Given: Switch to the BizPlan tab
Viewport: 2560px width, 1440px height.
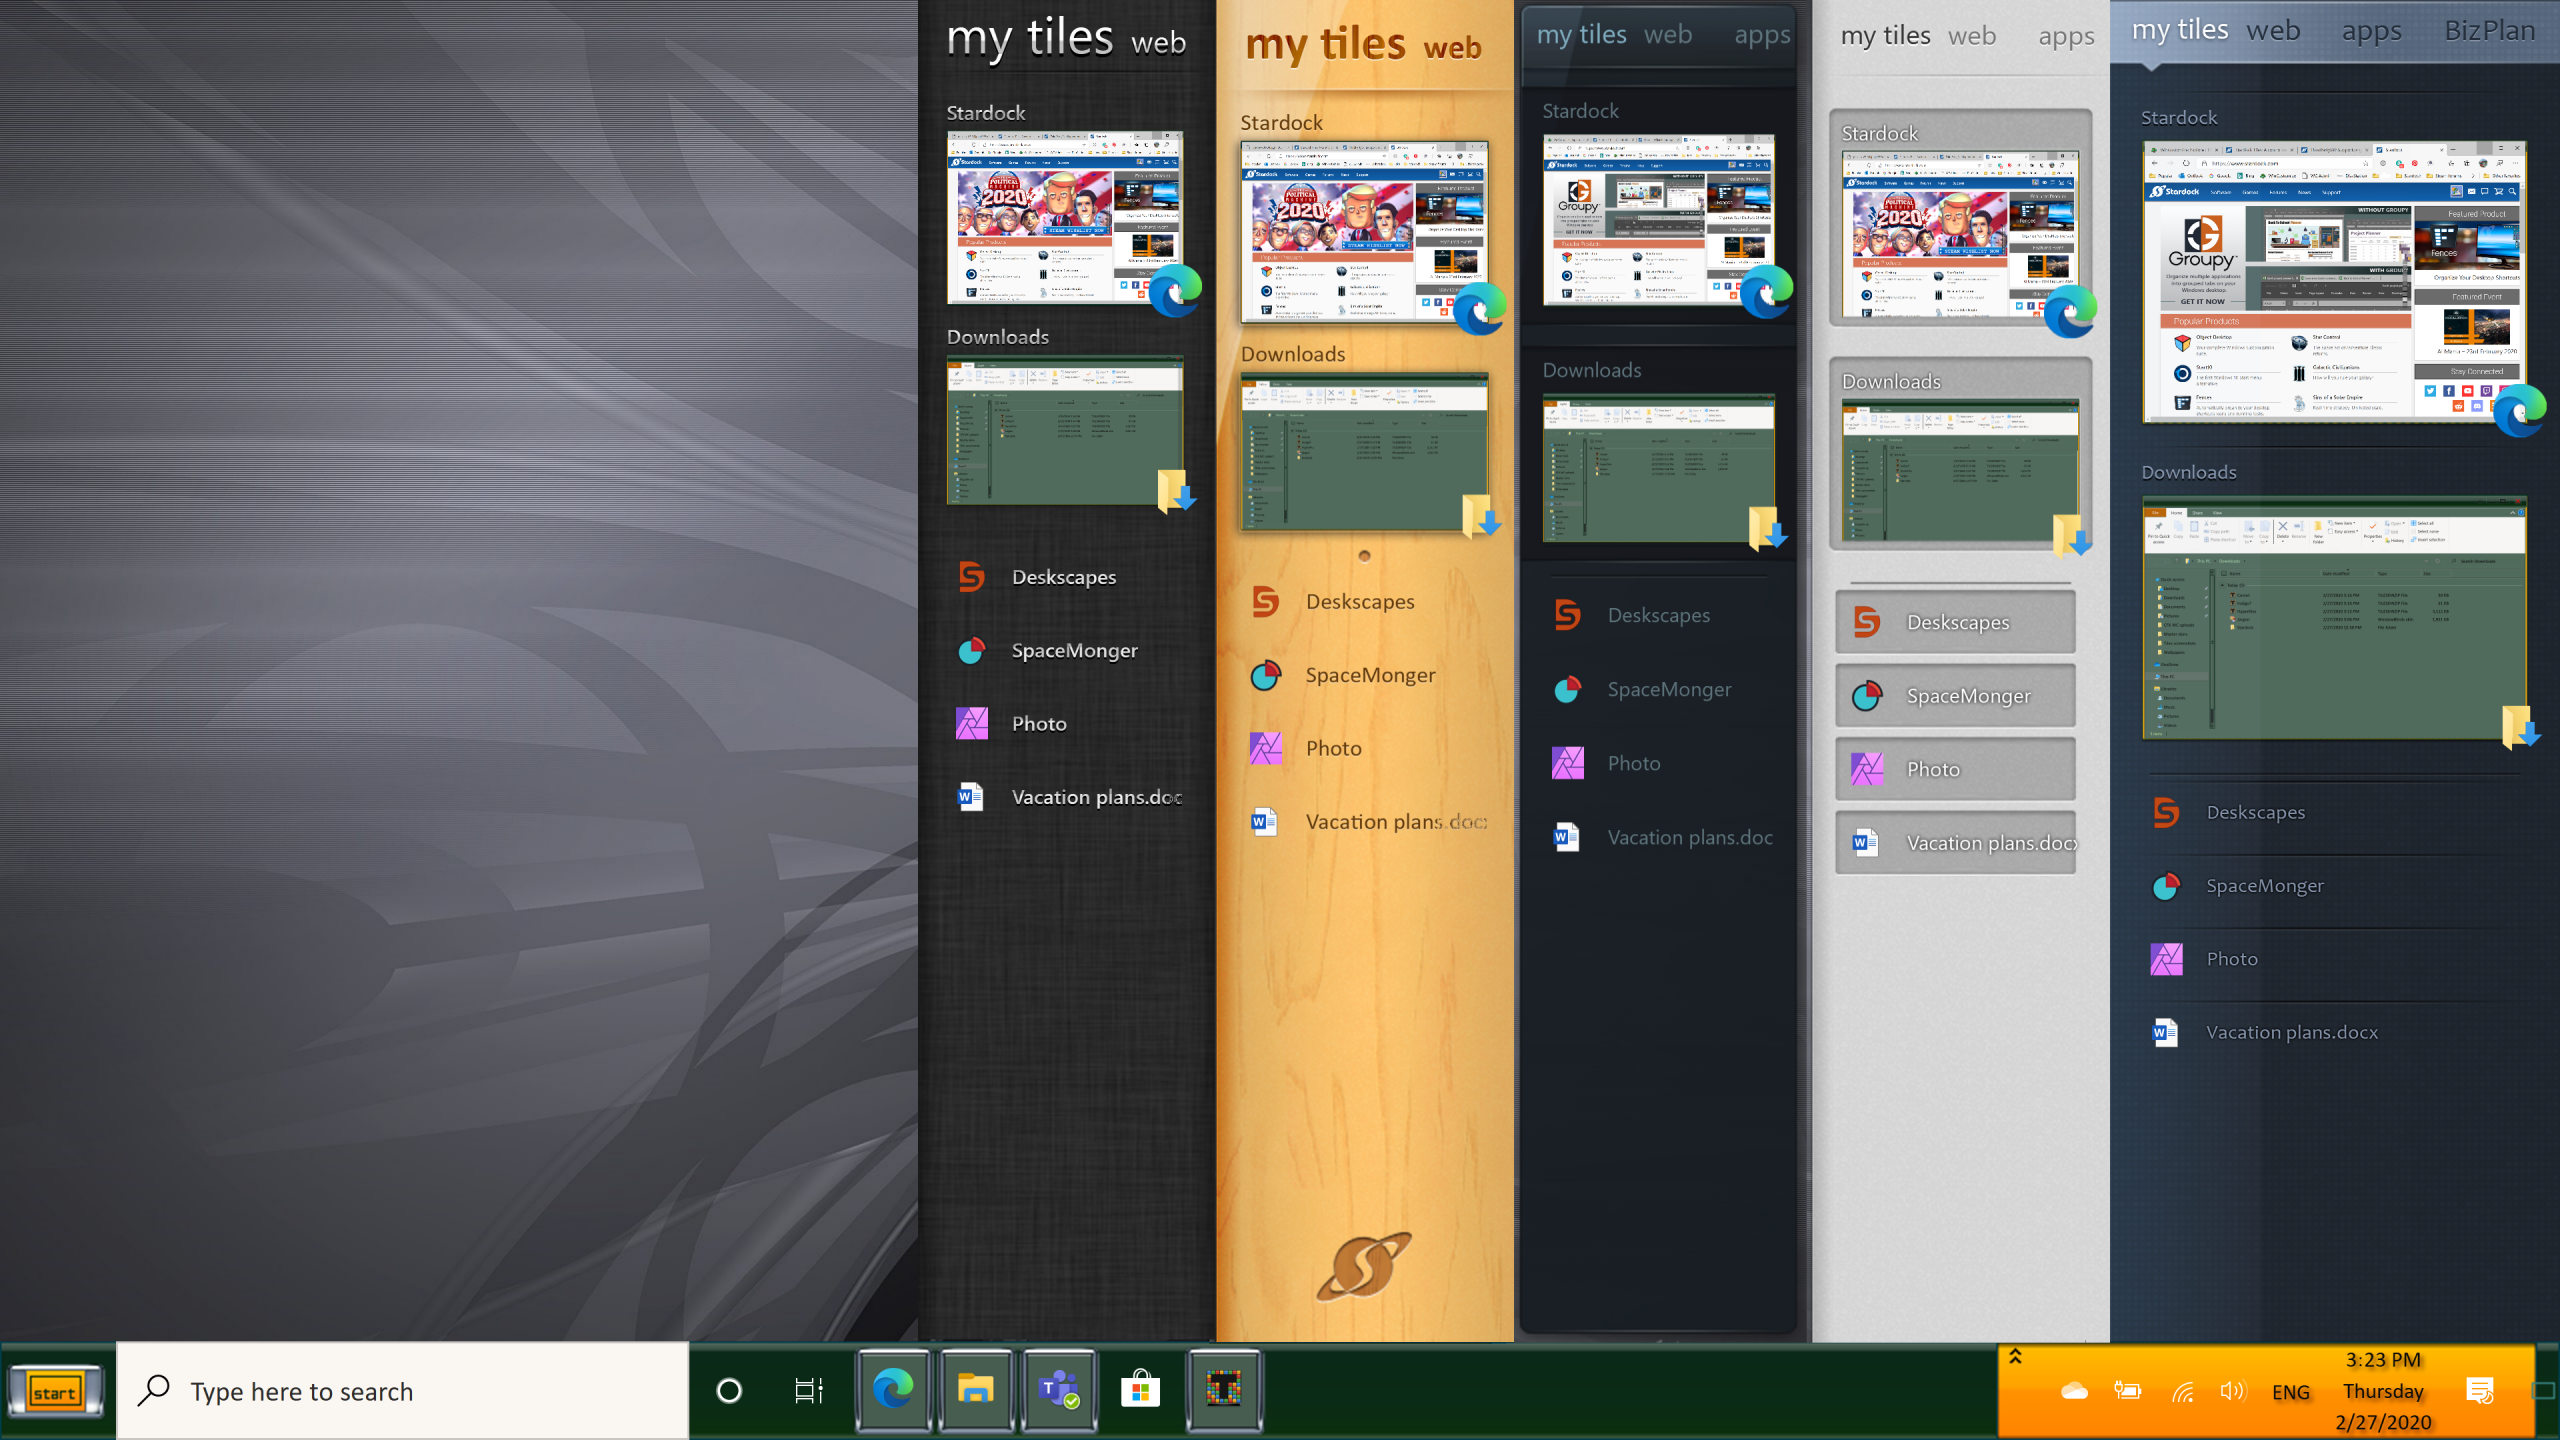Looking at the screenshot, I should (x=2489, y=31).
